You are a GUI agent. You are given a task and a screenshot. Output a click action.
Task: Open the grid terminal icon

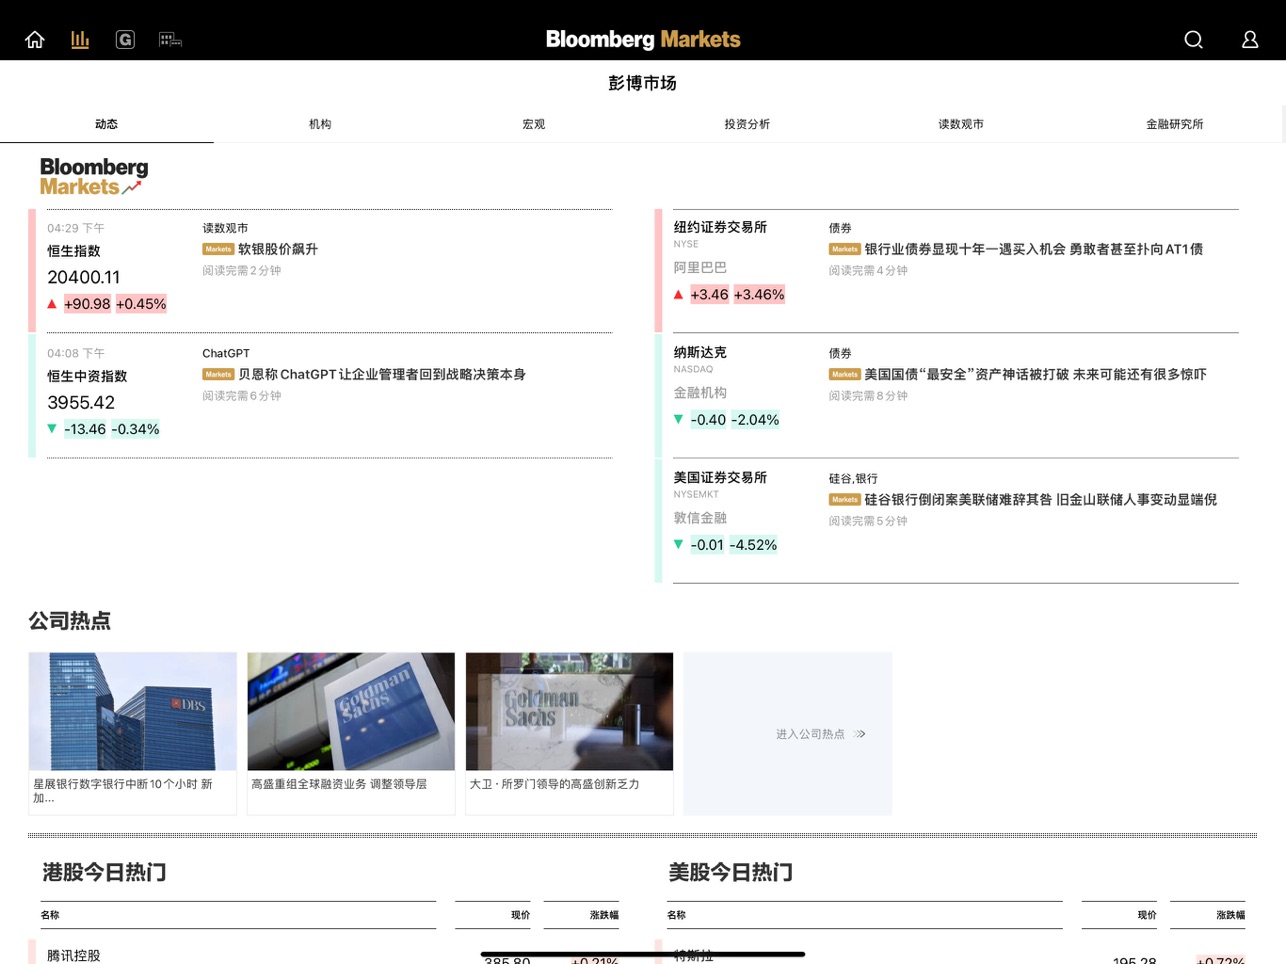170,40
